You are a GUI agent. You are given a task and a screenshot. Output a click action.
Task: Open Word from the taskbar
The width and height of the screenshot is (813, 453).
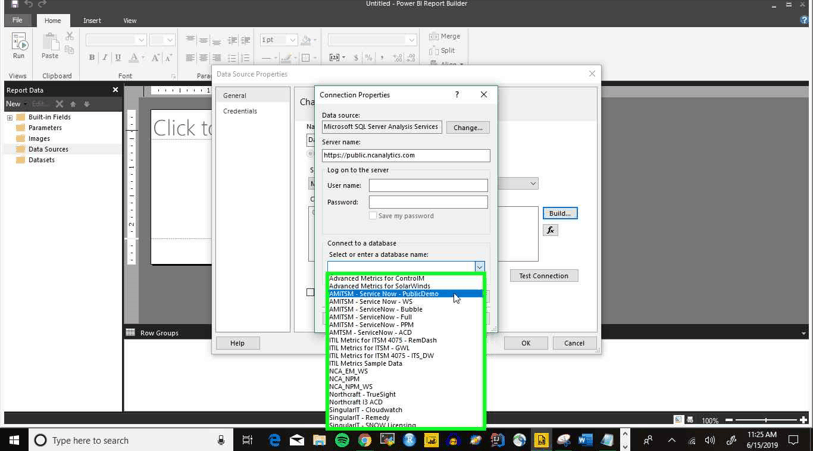(585, 440)
